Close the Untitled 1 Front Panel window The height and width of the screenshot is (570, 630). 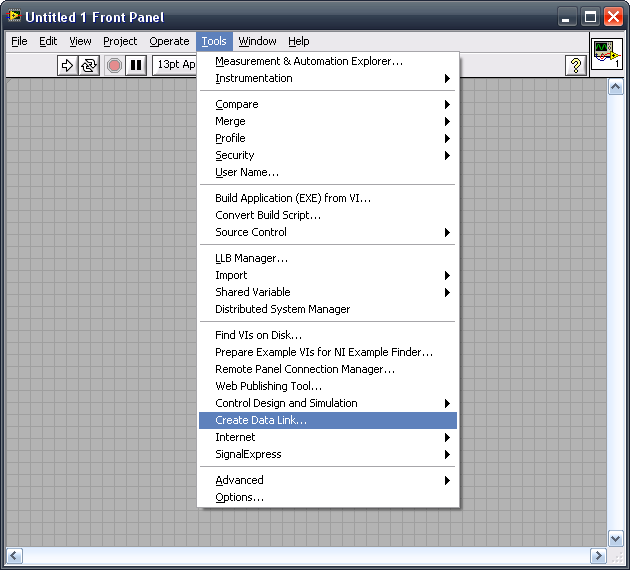614,17
